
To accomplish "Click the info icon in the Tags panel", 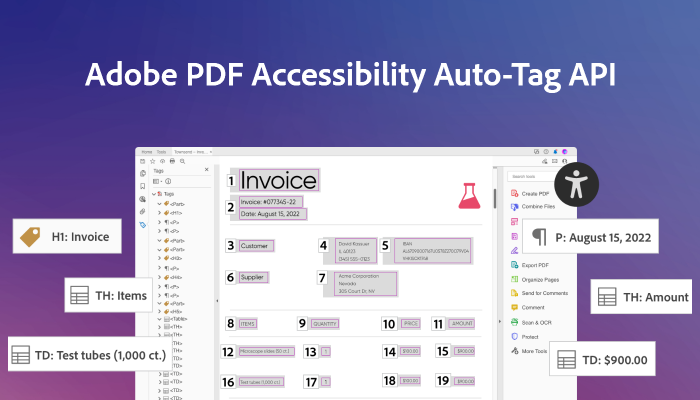I will [168, 181].
